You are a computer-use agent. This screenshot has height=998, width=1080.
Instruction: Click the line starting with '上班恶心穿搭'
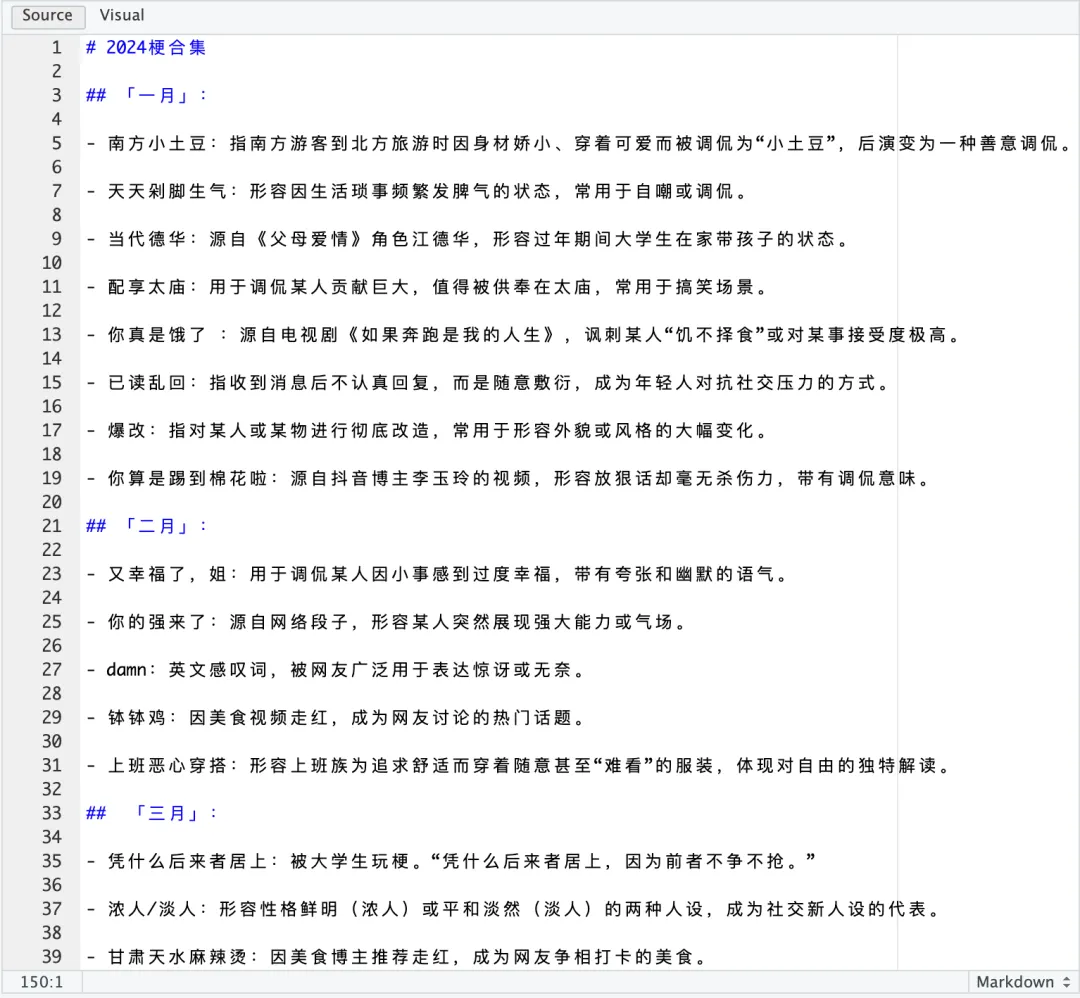click(519, 765)
